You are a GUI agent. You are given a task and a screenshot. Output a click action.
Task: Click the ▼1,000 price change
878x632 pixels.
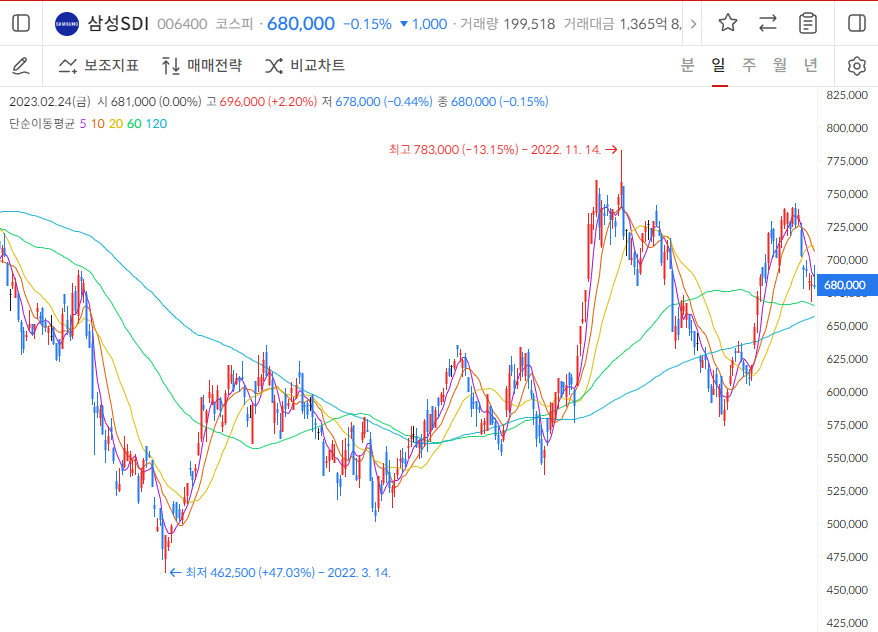coord(423,24)
